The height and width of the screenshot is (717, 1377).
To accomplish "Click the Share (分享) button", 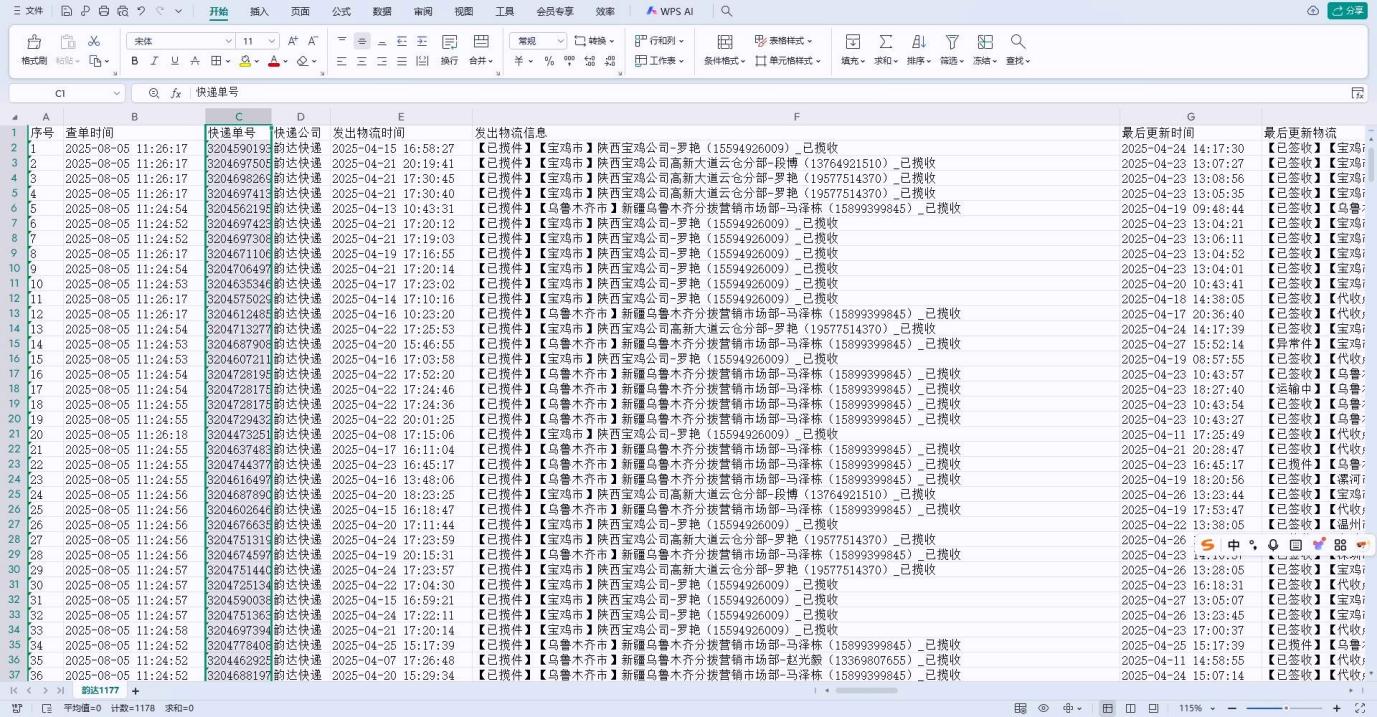I will [1346, 11].
